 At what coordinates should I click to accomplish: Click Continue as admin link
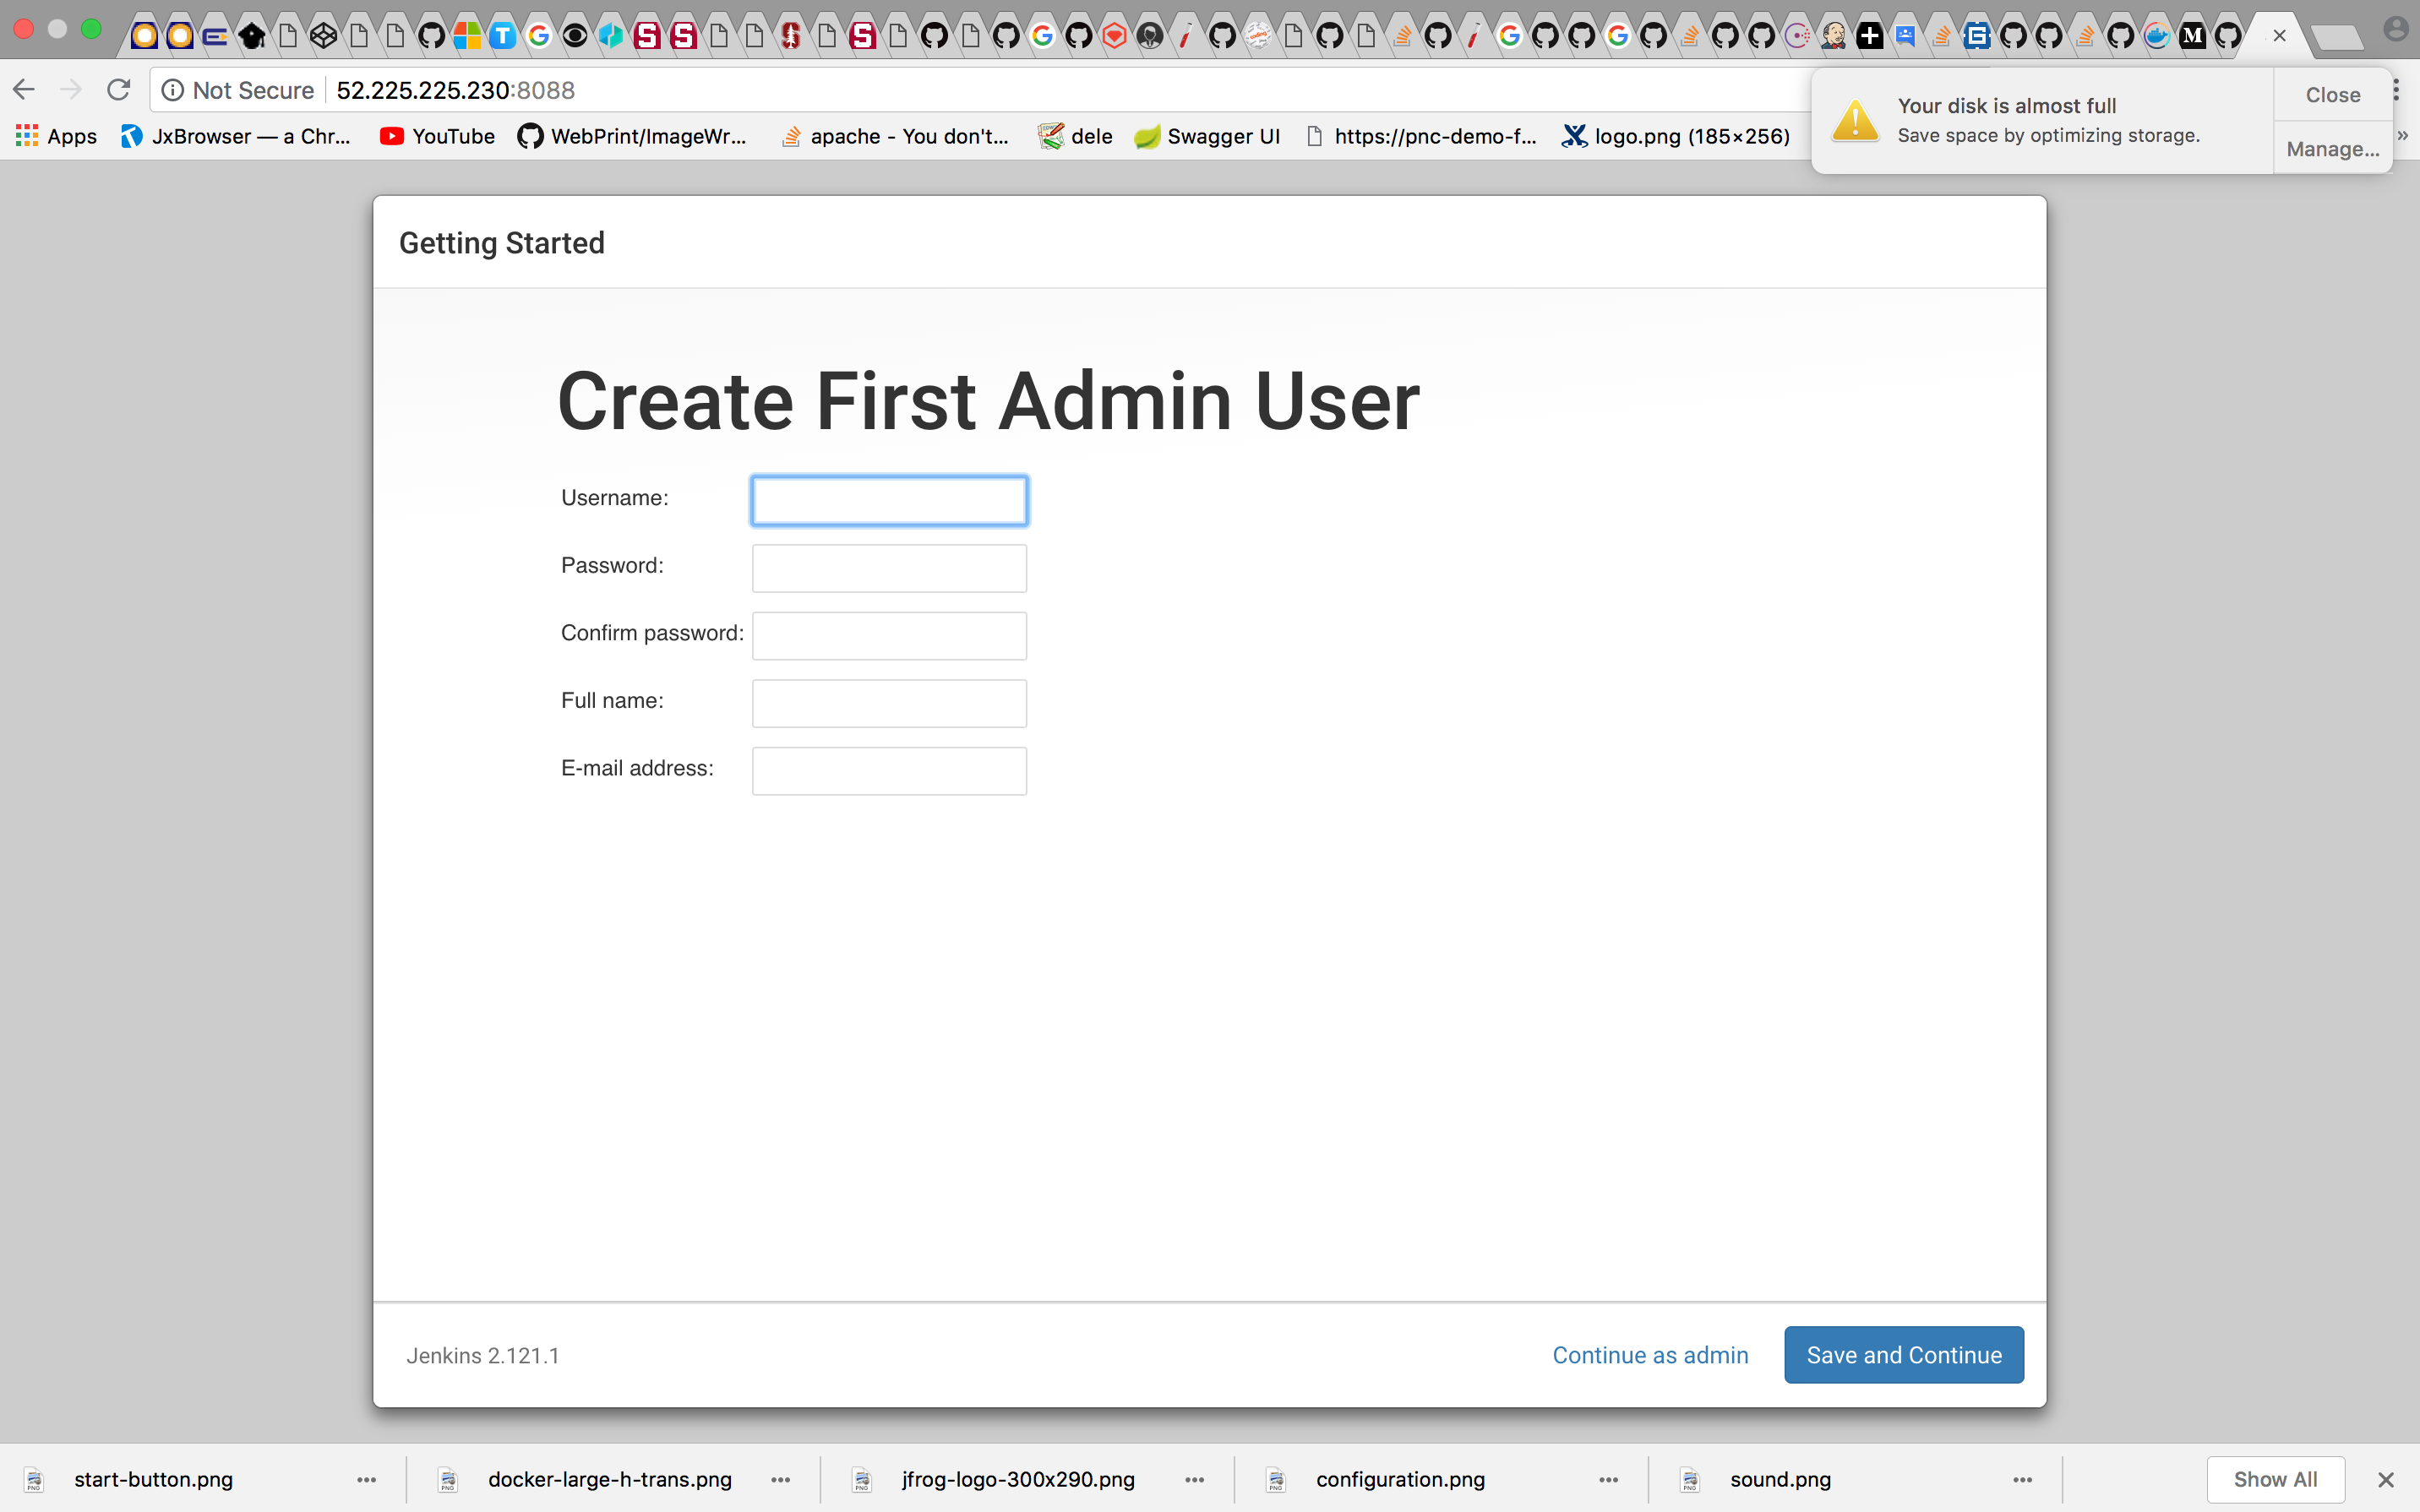click(1650, 1355)
